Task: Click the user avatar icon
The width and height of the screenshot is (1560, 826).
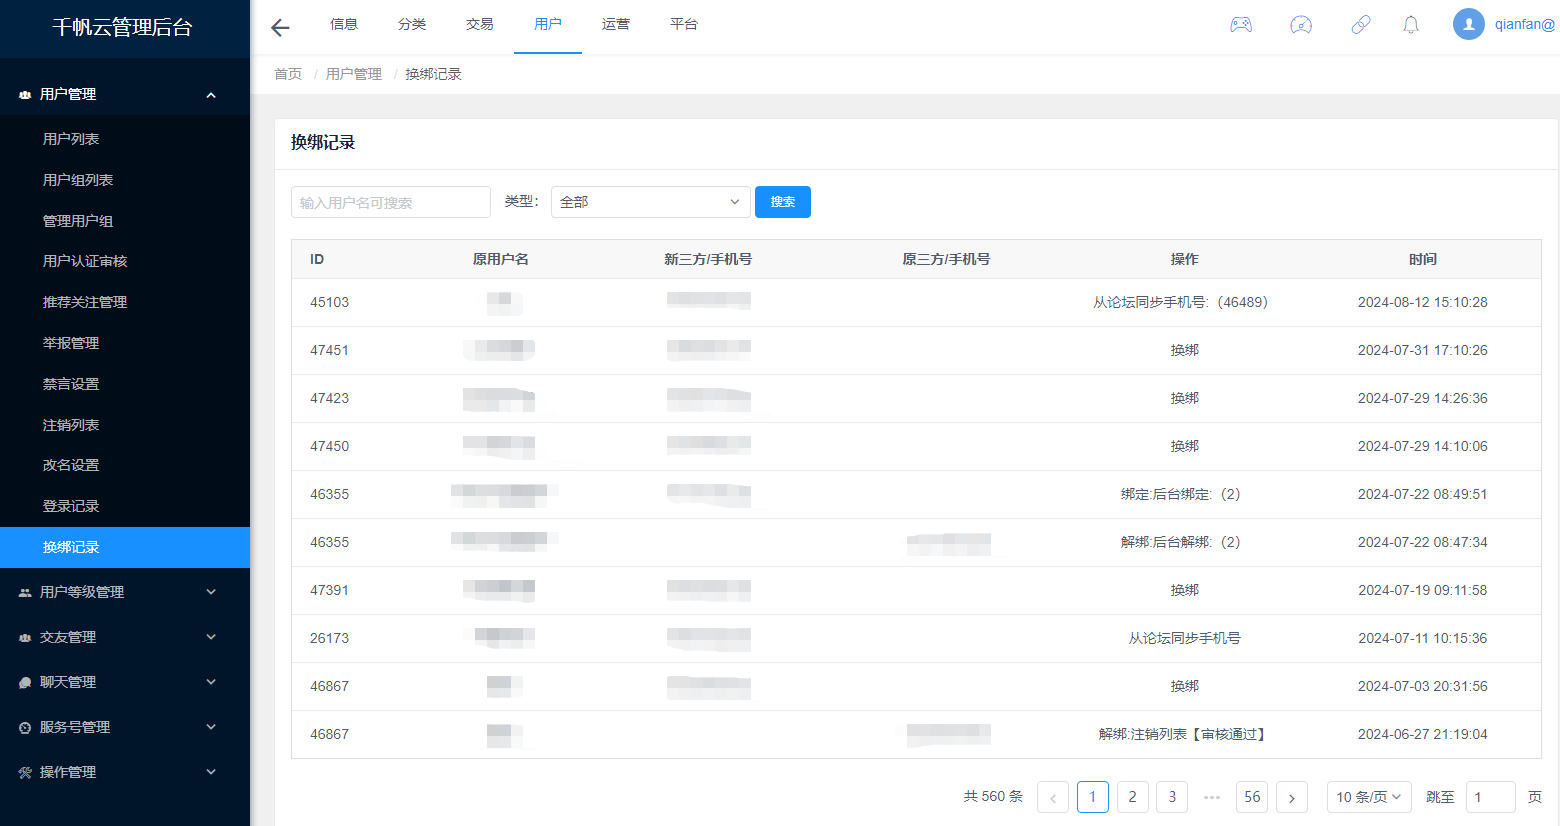Action: coord(1469,24)
